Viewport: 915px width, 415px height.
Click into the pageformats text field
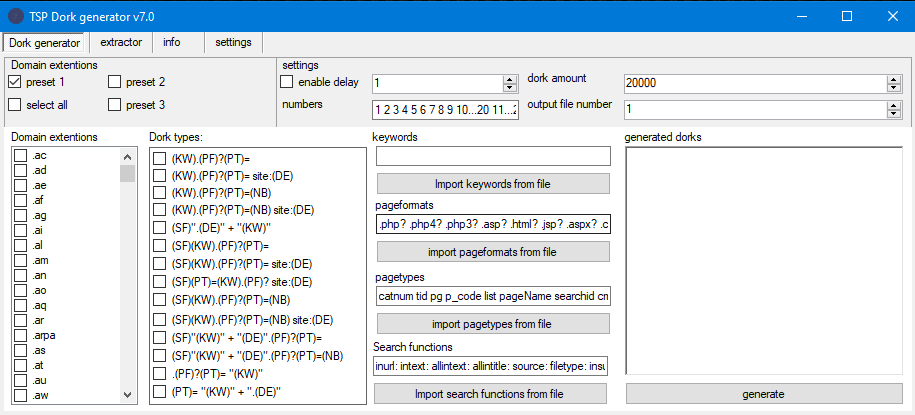[493, 224]
